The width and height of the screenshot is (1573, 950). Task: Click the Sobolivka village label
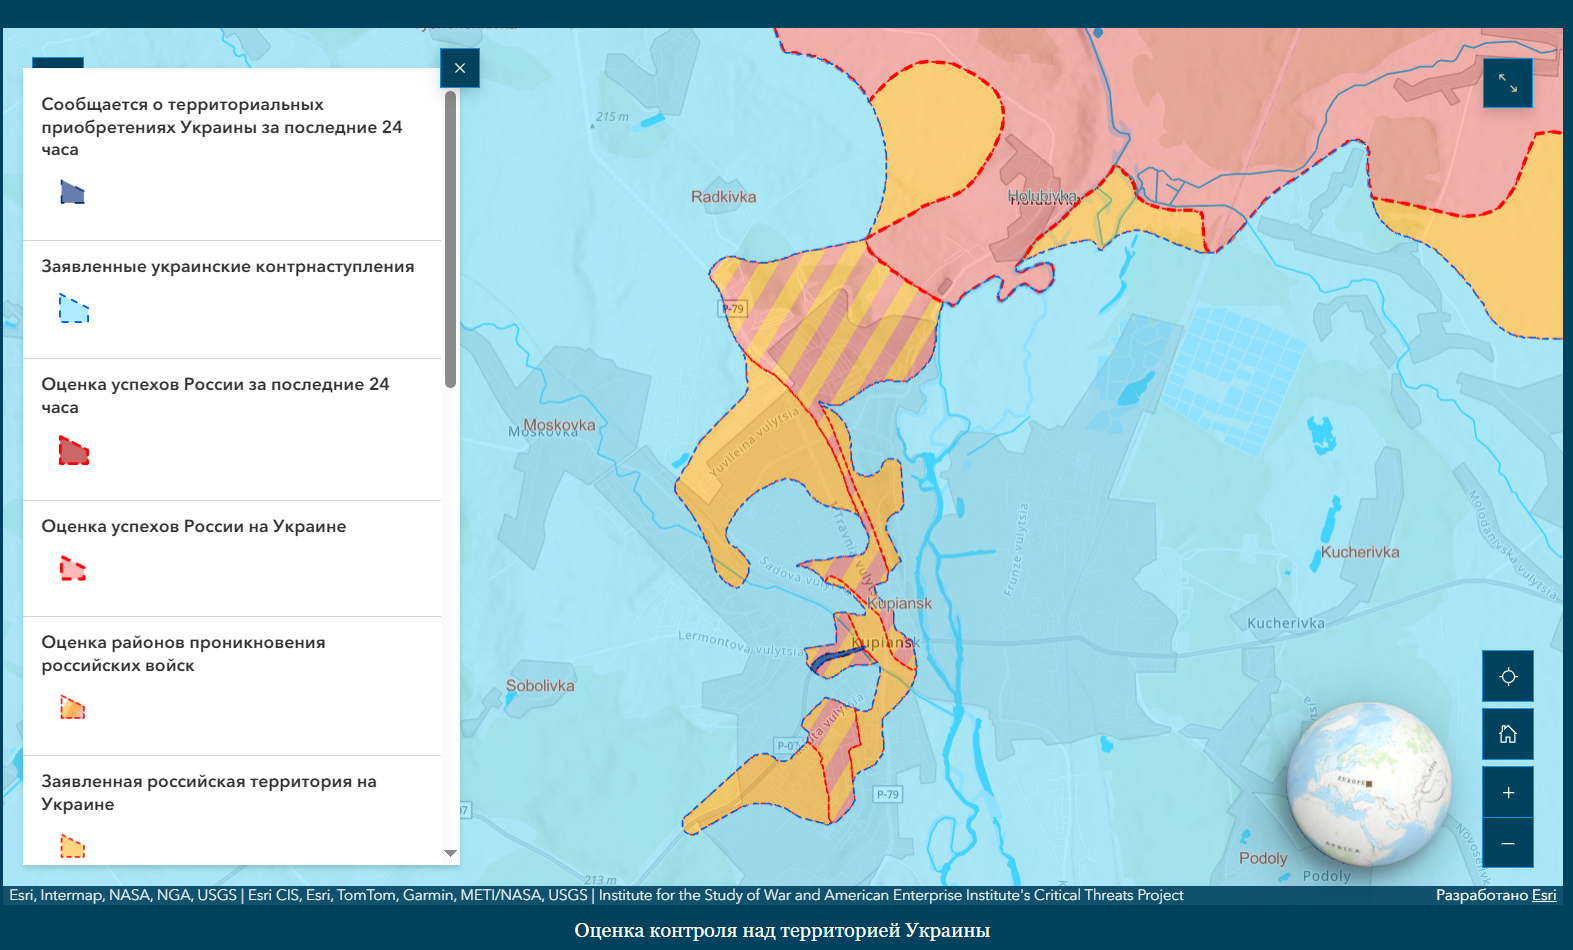[540, 686]
